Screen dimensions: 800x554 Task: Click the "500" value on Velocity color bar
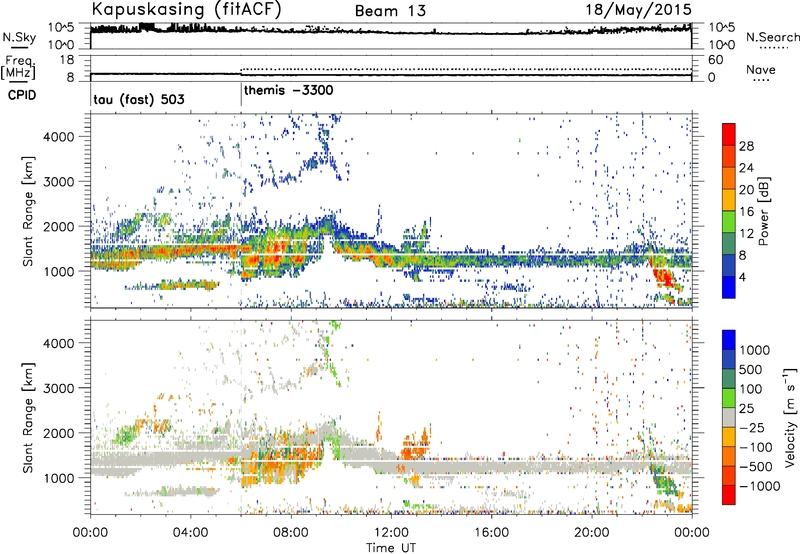click(751, 369)
